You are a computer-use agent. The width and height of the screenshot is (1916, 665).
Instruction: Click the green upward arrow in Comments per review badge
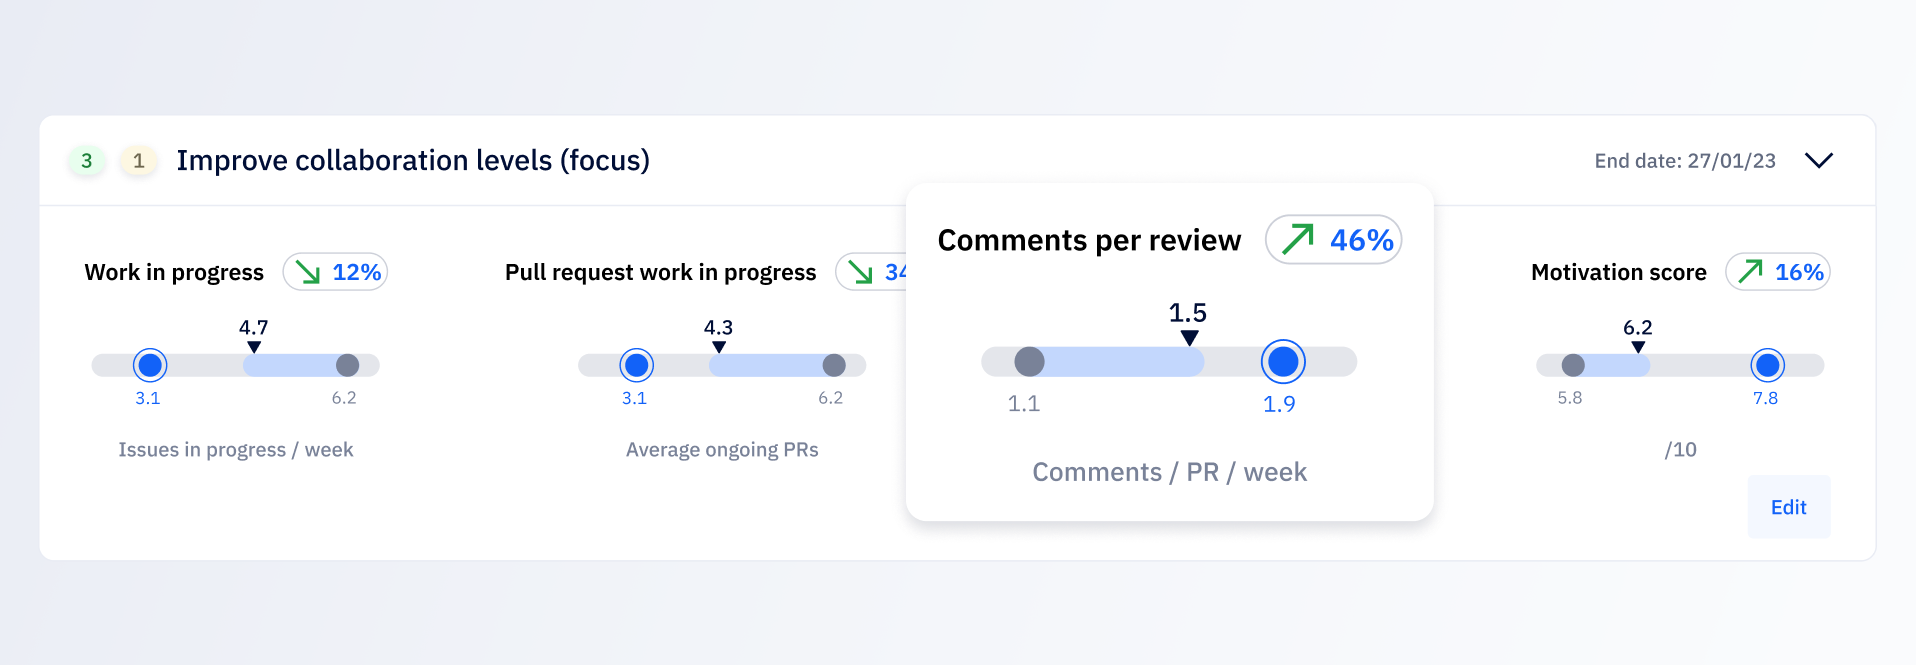[1297, 239]
